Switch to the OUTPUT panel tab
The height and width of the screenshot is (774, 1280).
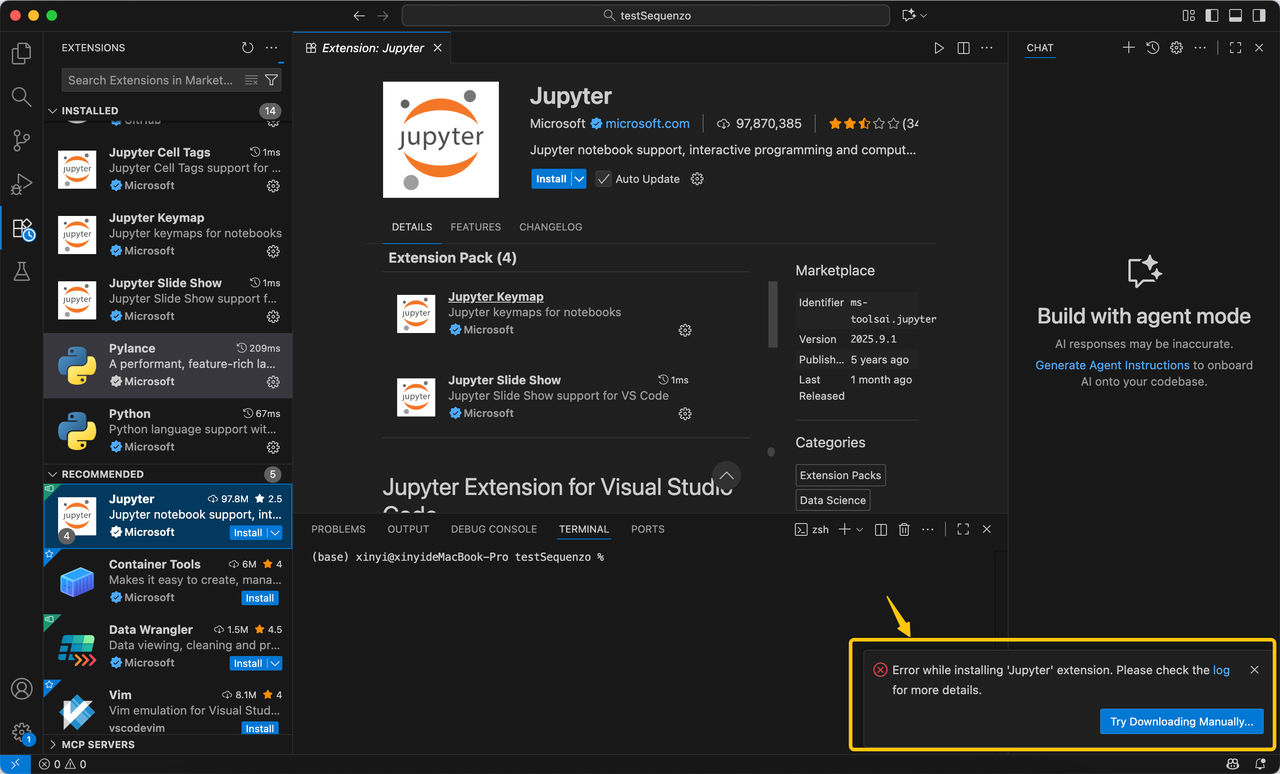[408, 529]
